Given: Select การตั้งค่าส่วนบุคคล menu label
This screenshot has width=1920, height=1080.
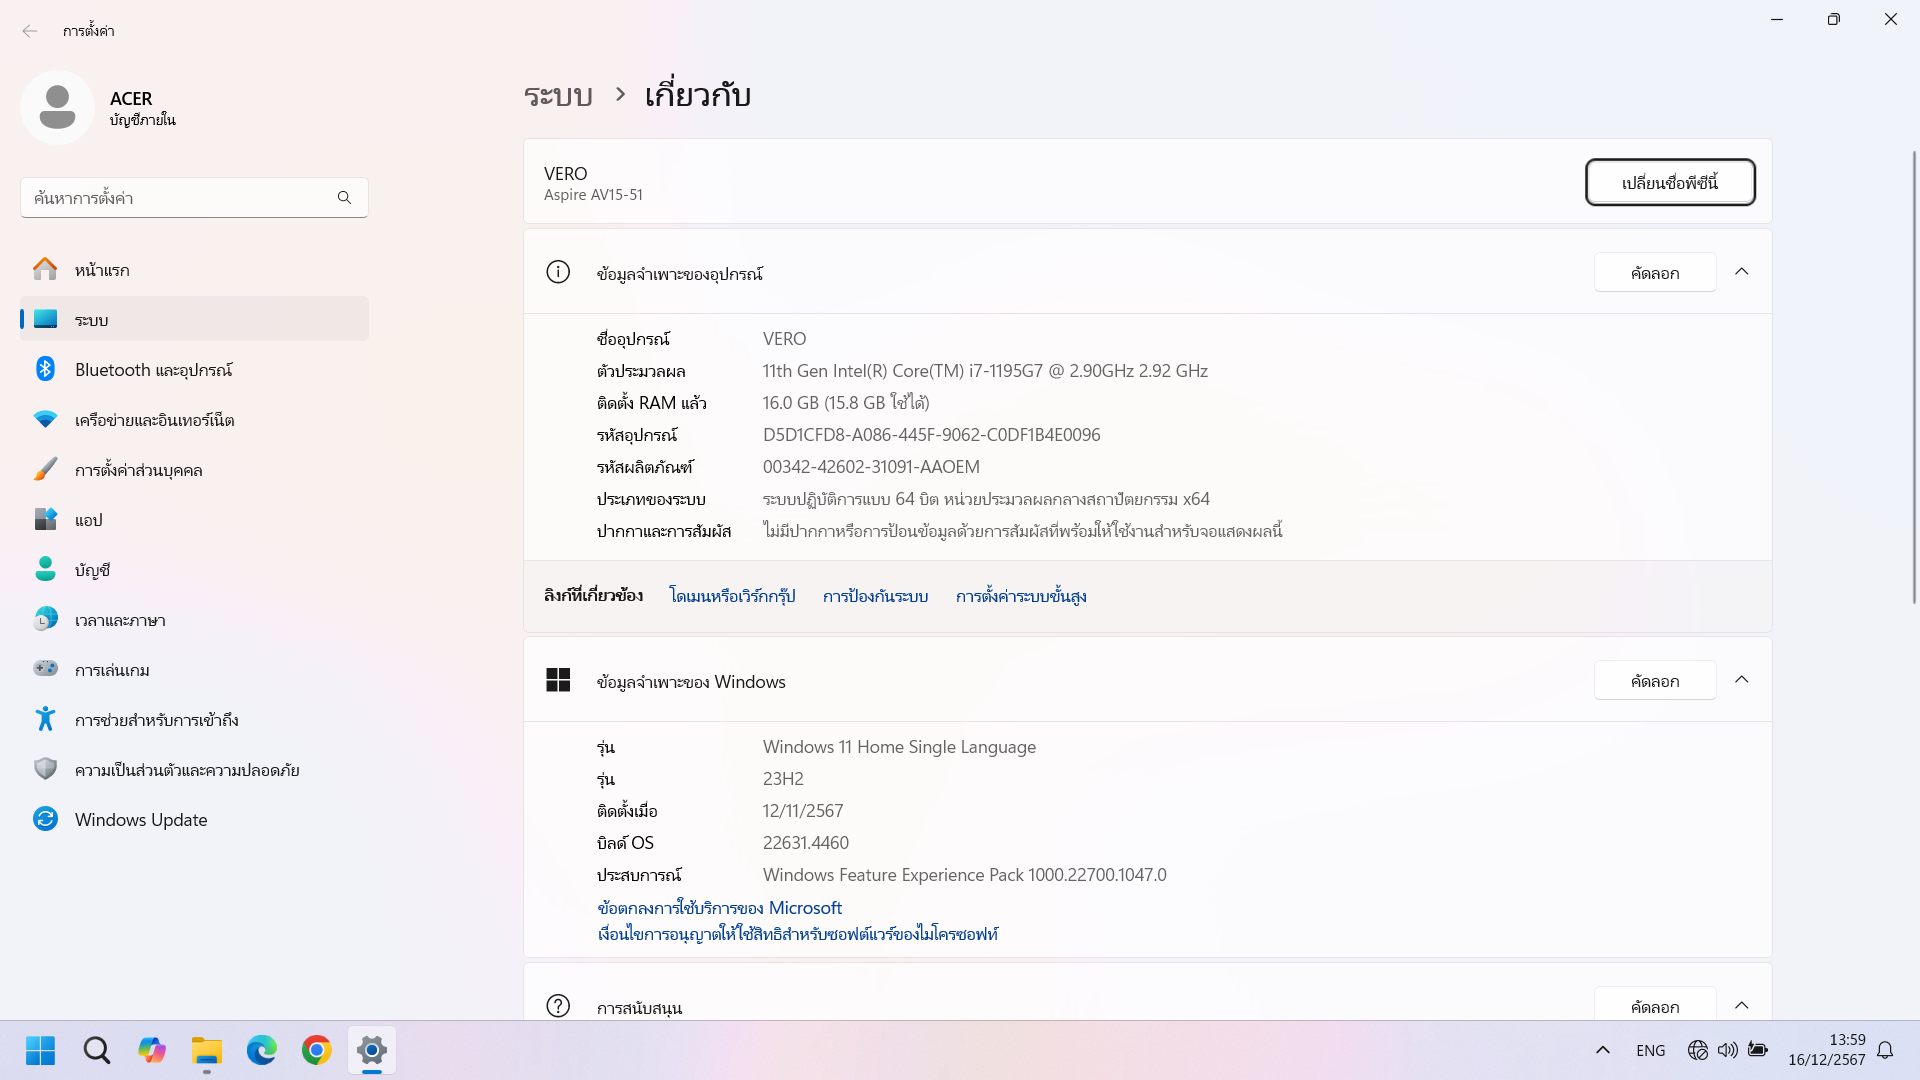Looking at the screenshot, I should pyautogui.click(x=138, y=470).
